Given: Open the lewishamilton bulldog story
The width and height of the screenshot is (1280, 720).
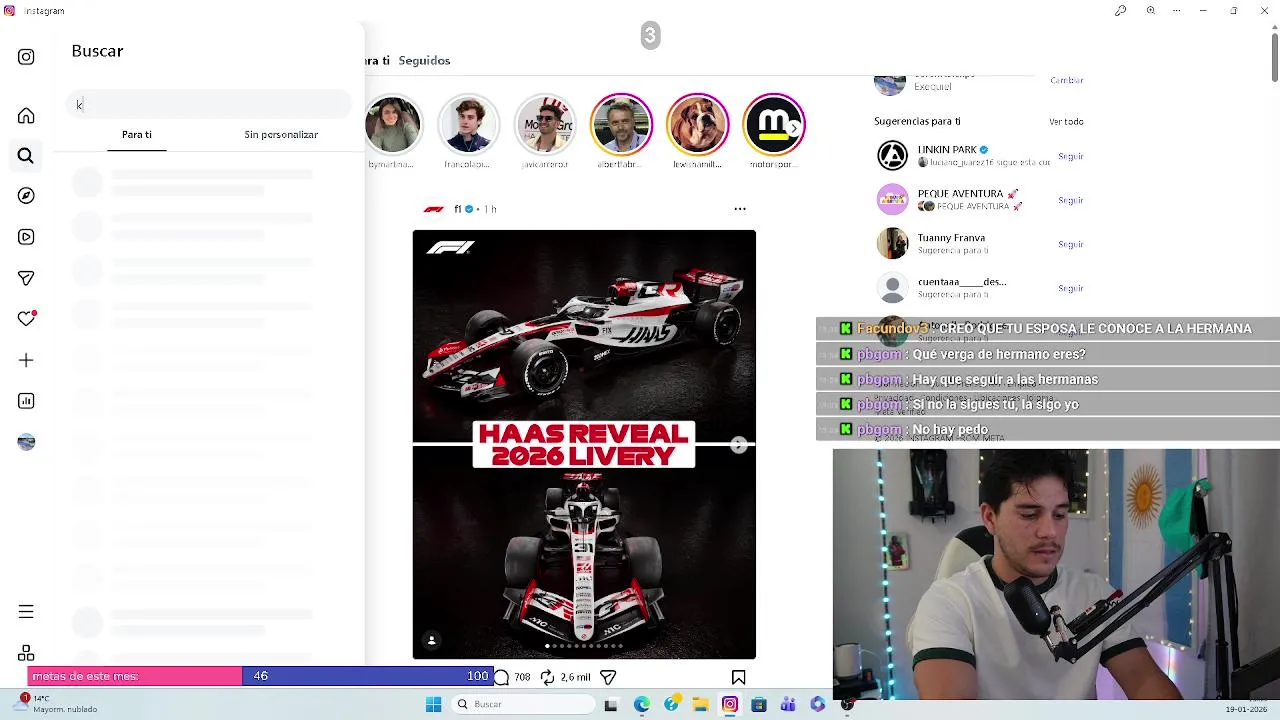Looking at the screenshot, I should (697, 125).
